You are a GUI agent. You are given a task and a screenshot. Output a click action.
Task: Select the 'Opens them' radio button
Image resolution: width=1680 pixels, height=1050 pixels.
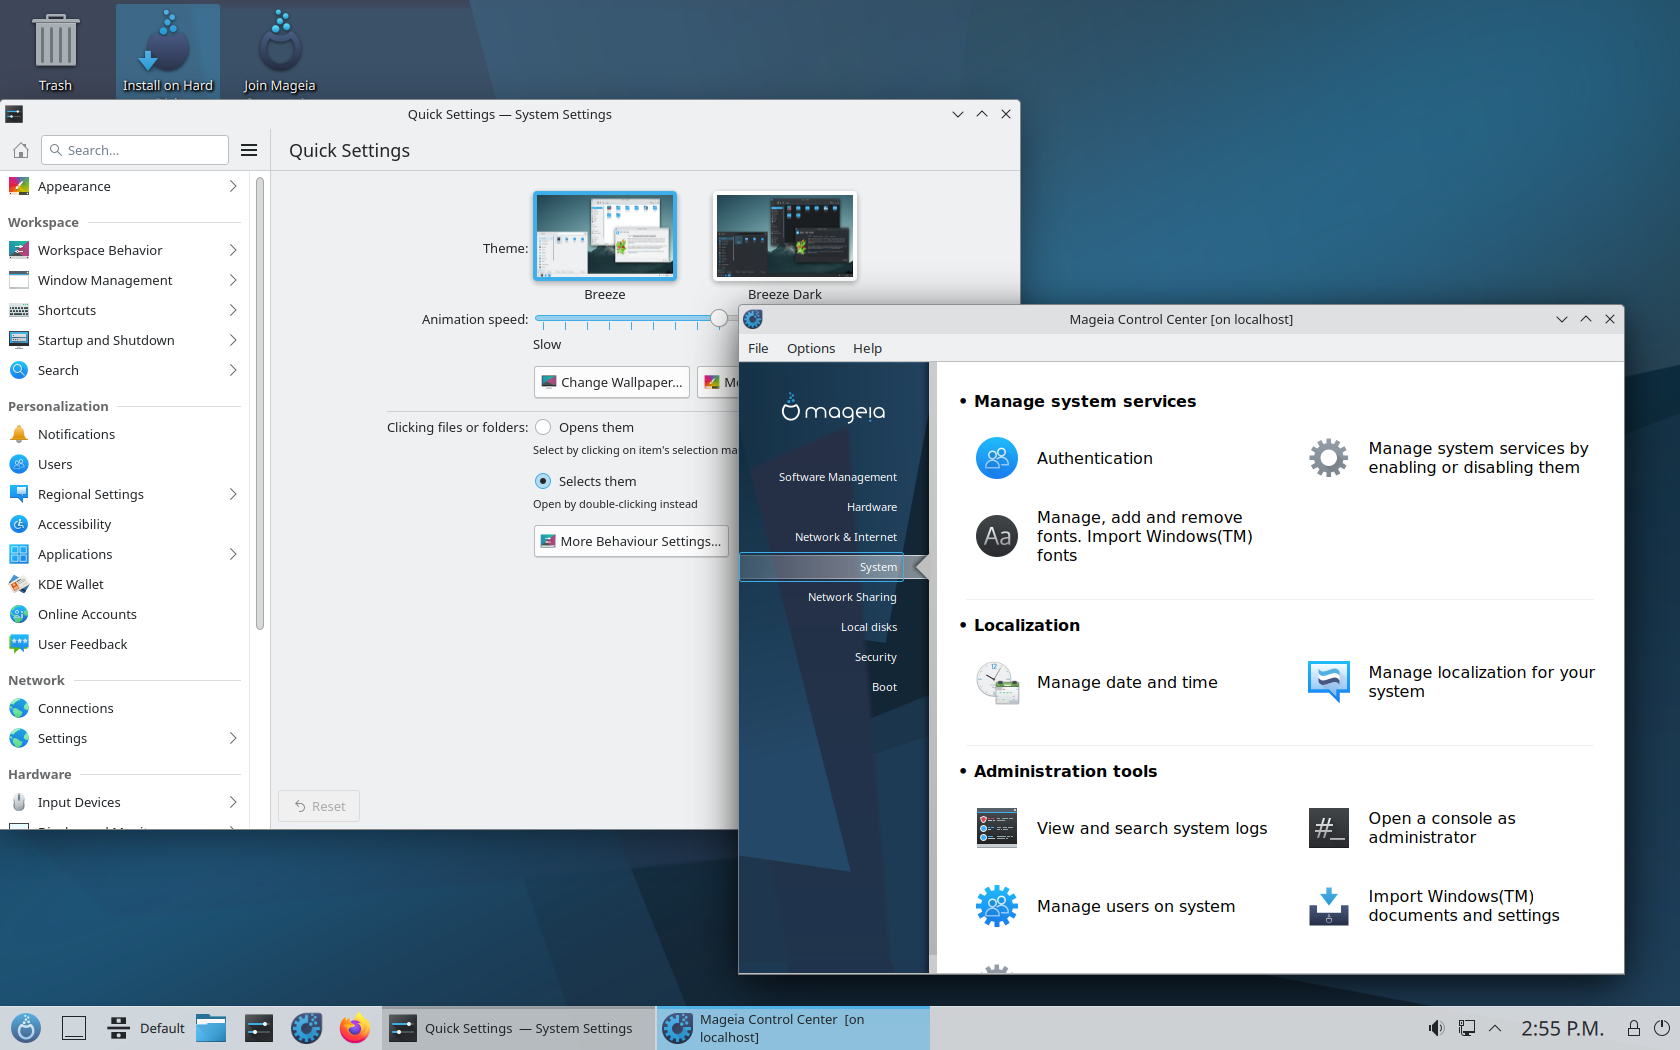(543, 427)
